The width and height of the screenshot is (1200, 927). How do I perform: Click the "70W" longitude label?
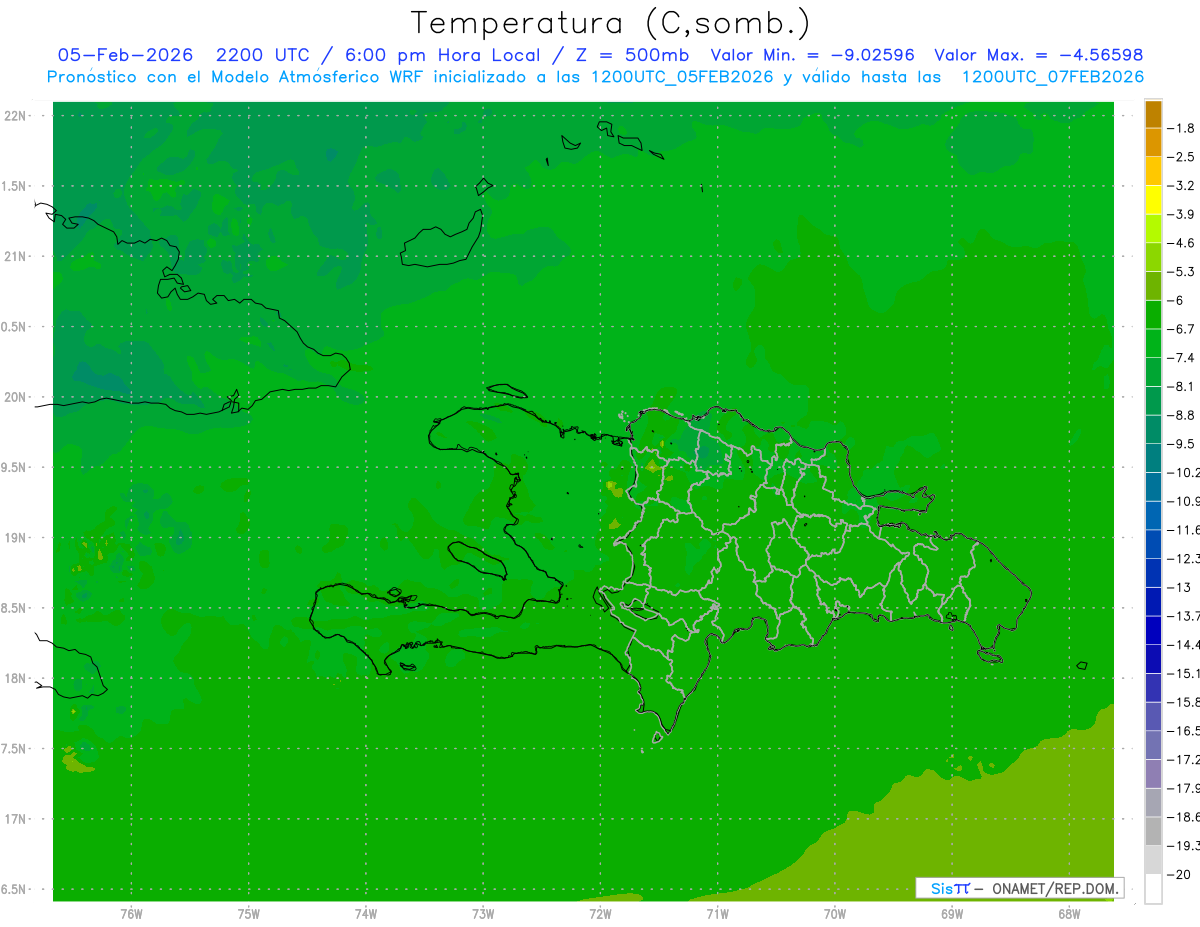click(834, 914)
